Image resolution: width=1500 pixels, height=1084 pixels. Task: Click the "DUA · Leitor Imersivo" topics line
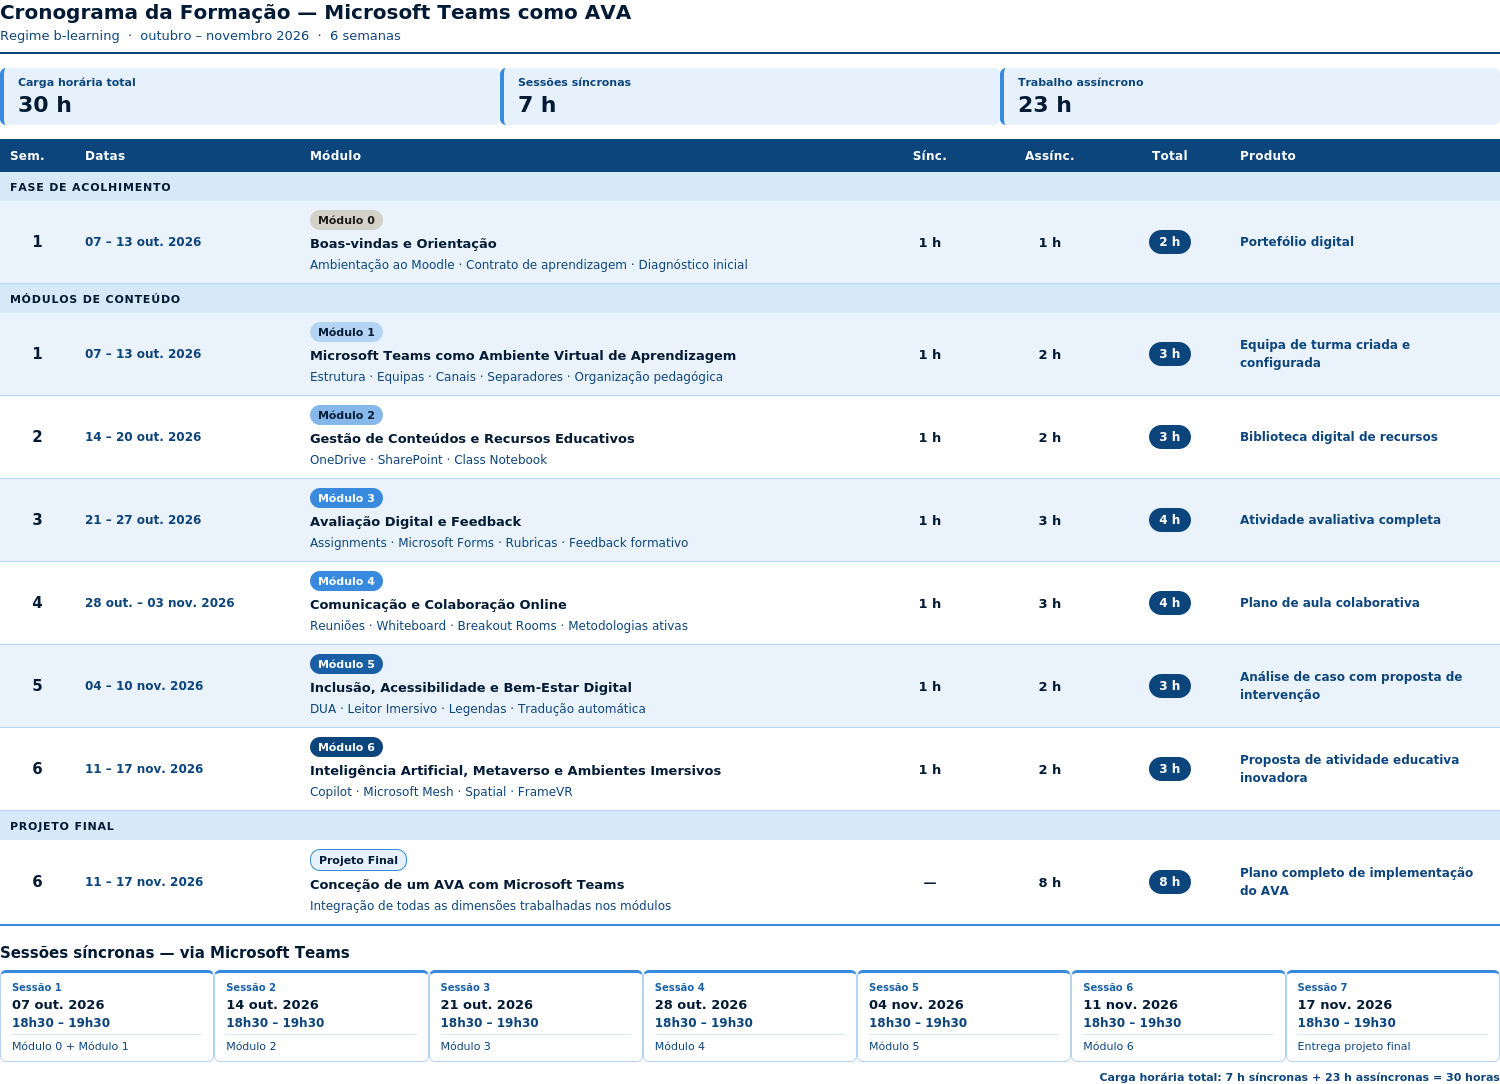(478, 709)
